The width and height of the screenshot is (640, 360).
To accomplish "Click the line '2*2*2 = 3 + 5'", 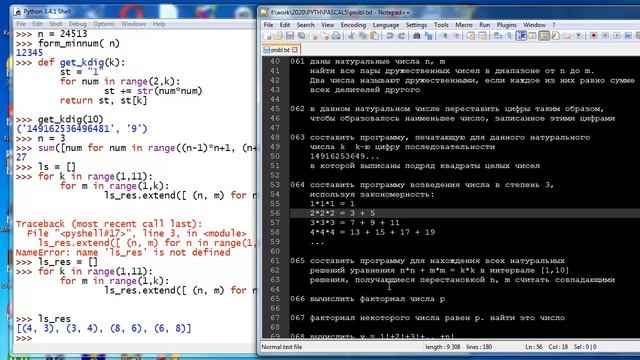I will click(342, 213).
